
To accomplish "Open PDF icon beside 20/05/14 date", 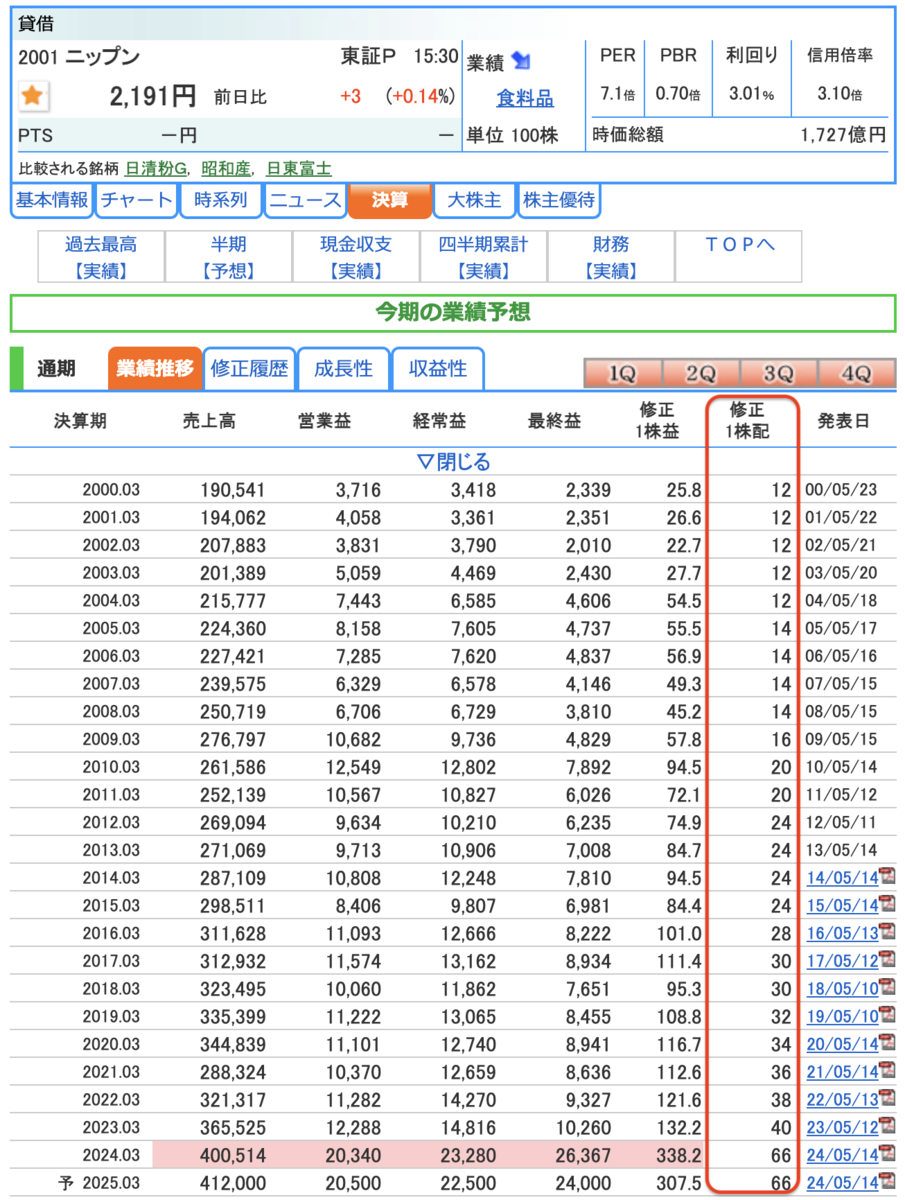I will (x=886, y=1044).
